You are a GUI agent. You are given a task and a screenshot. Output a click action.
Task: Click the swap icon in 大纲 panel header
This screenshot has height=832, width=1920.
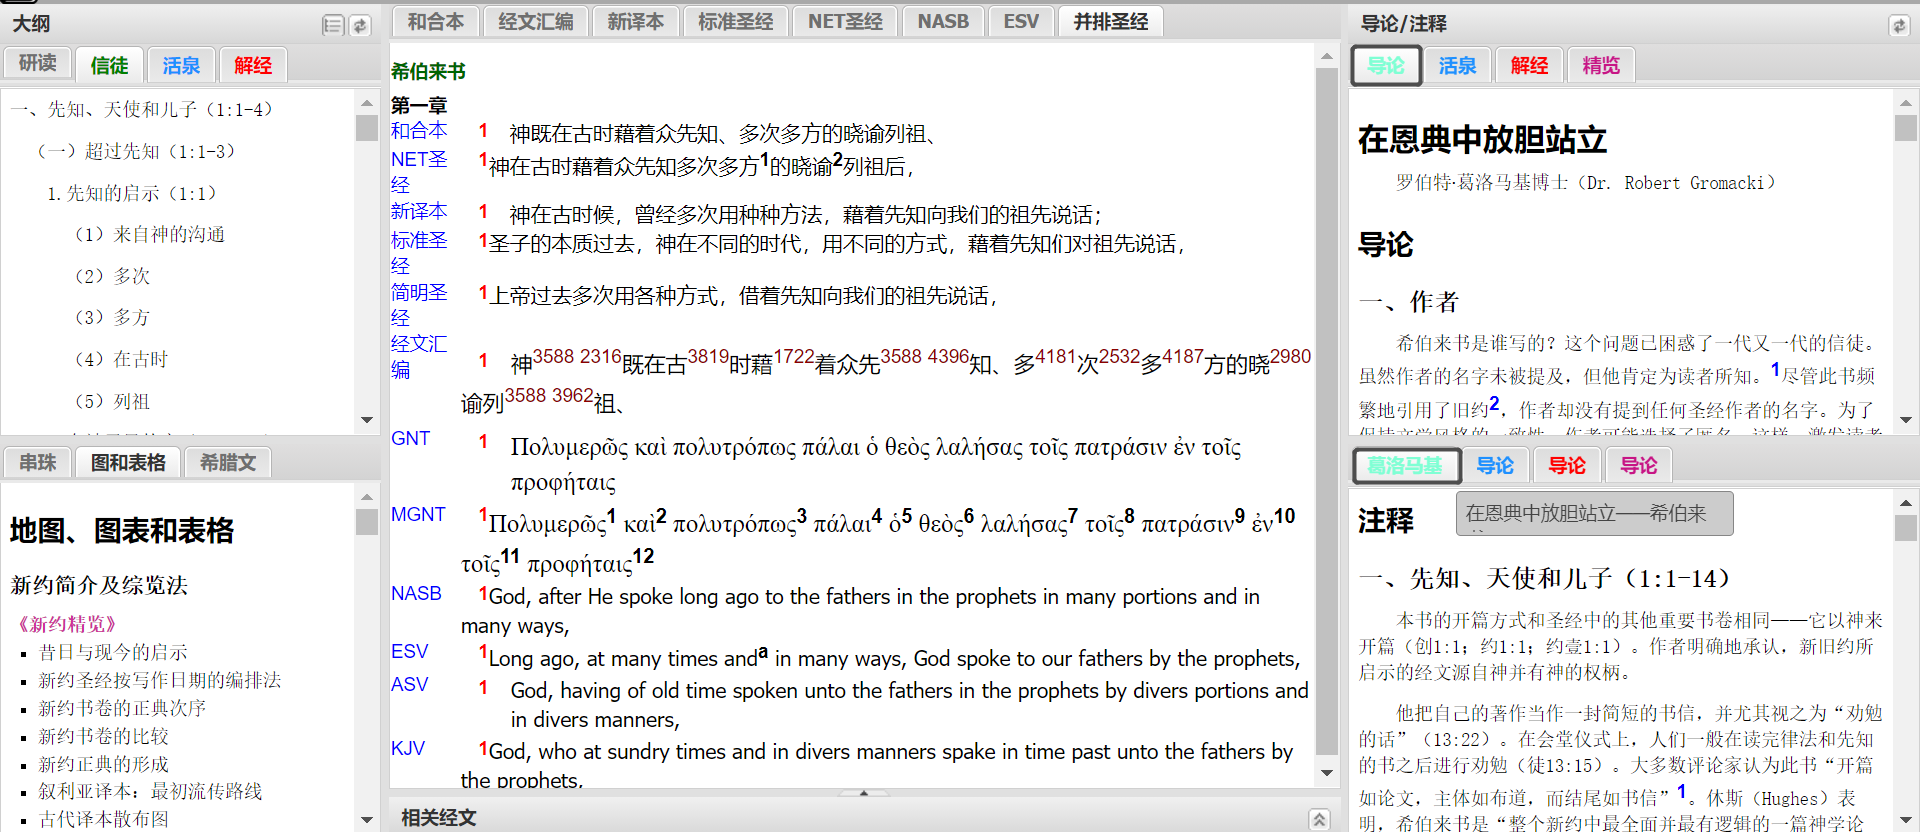(x=360, y=25)
